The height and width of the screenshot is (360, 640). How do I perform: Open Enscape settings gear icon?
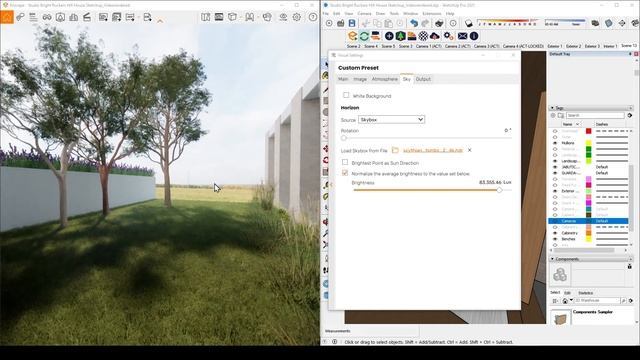[x=297, y=17]
